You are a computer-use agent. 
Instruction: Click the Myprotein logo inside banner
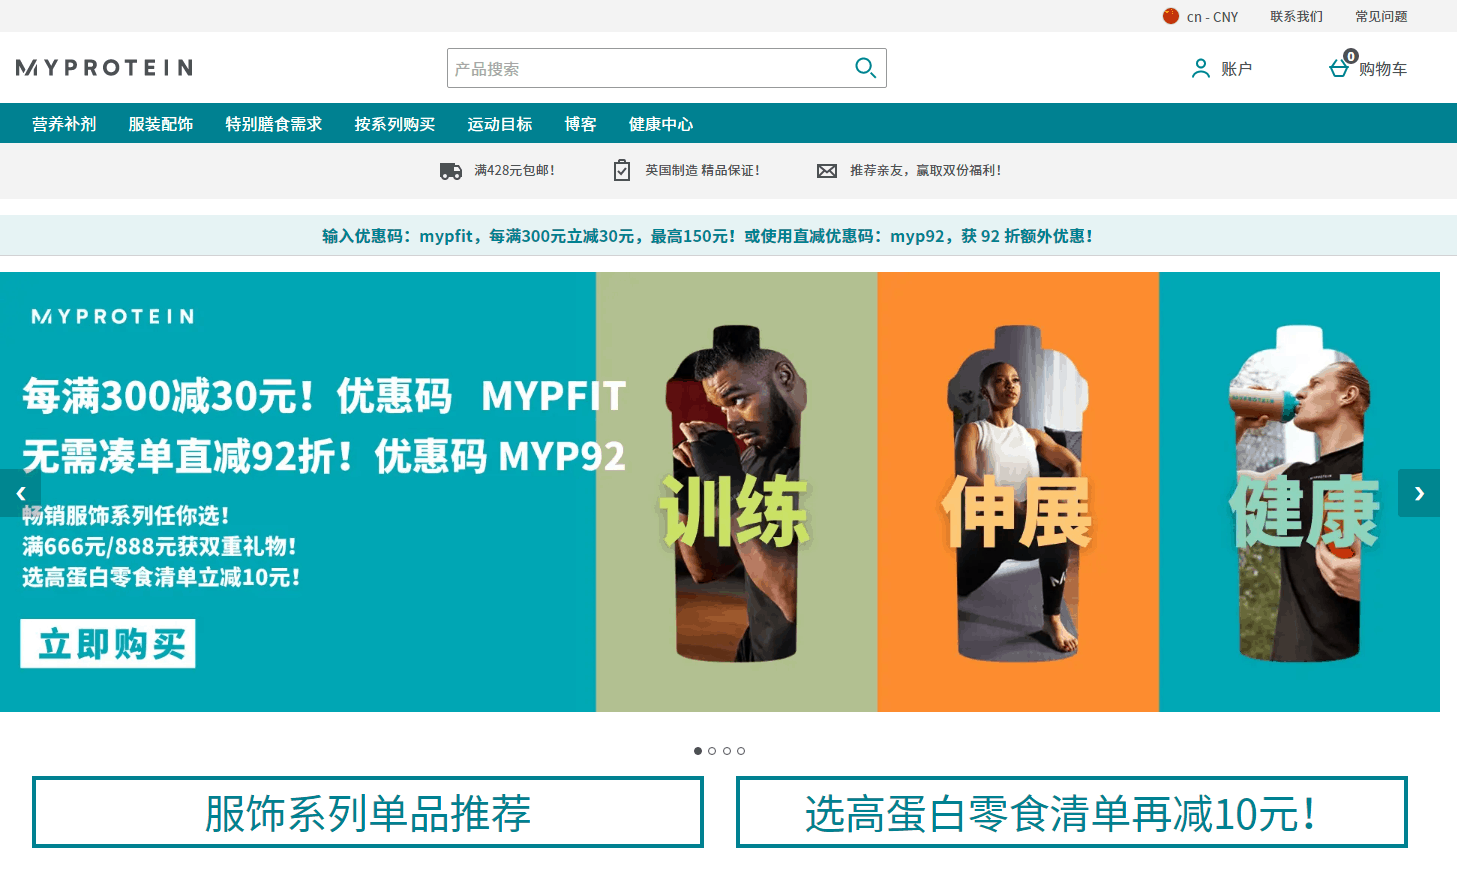click(113, 317)
